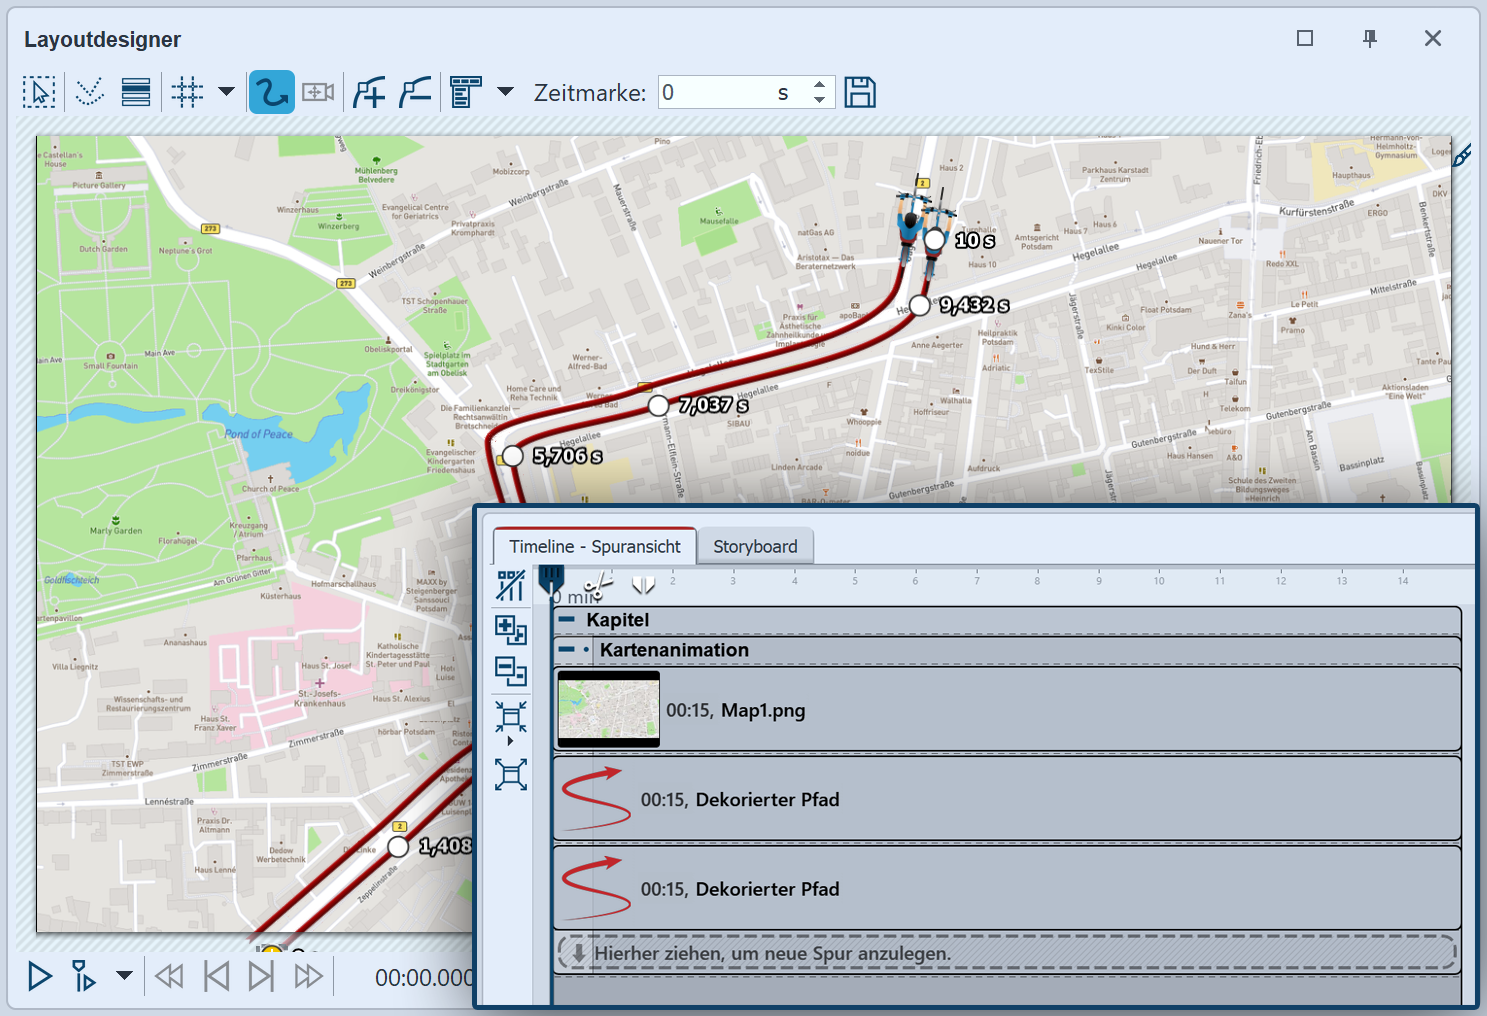The image size is (1487, 1016).
Task: Click the add path point icon
Action: (369, 92)
